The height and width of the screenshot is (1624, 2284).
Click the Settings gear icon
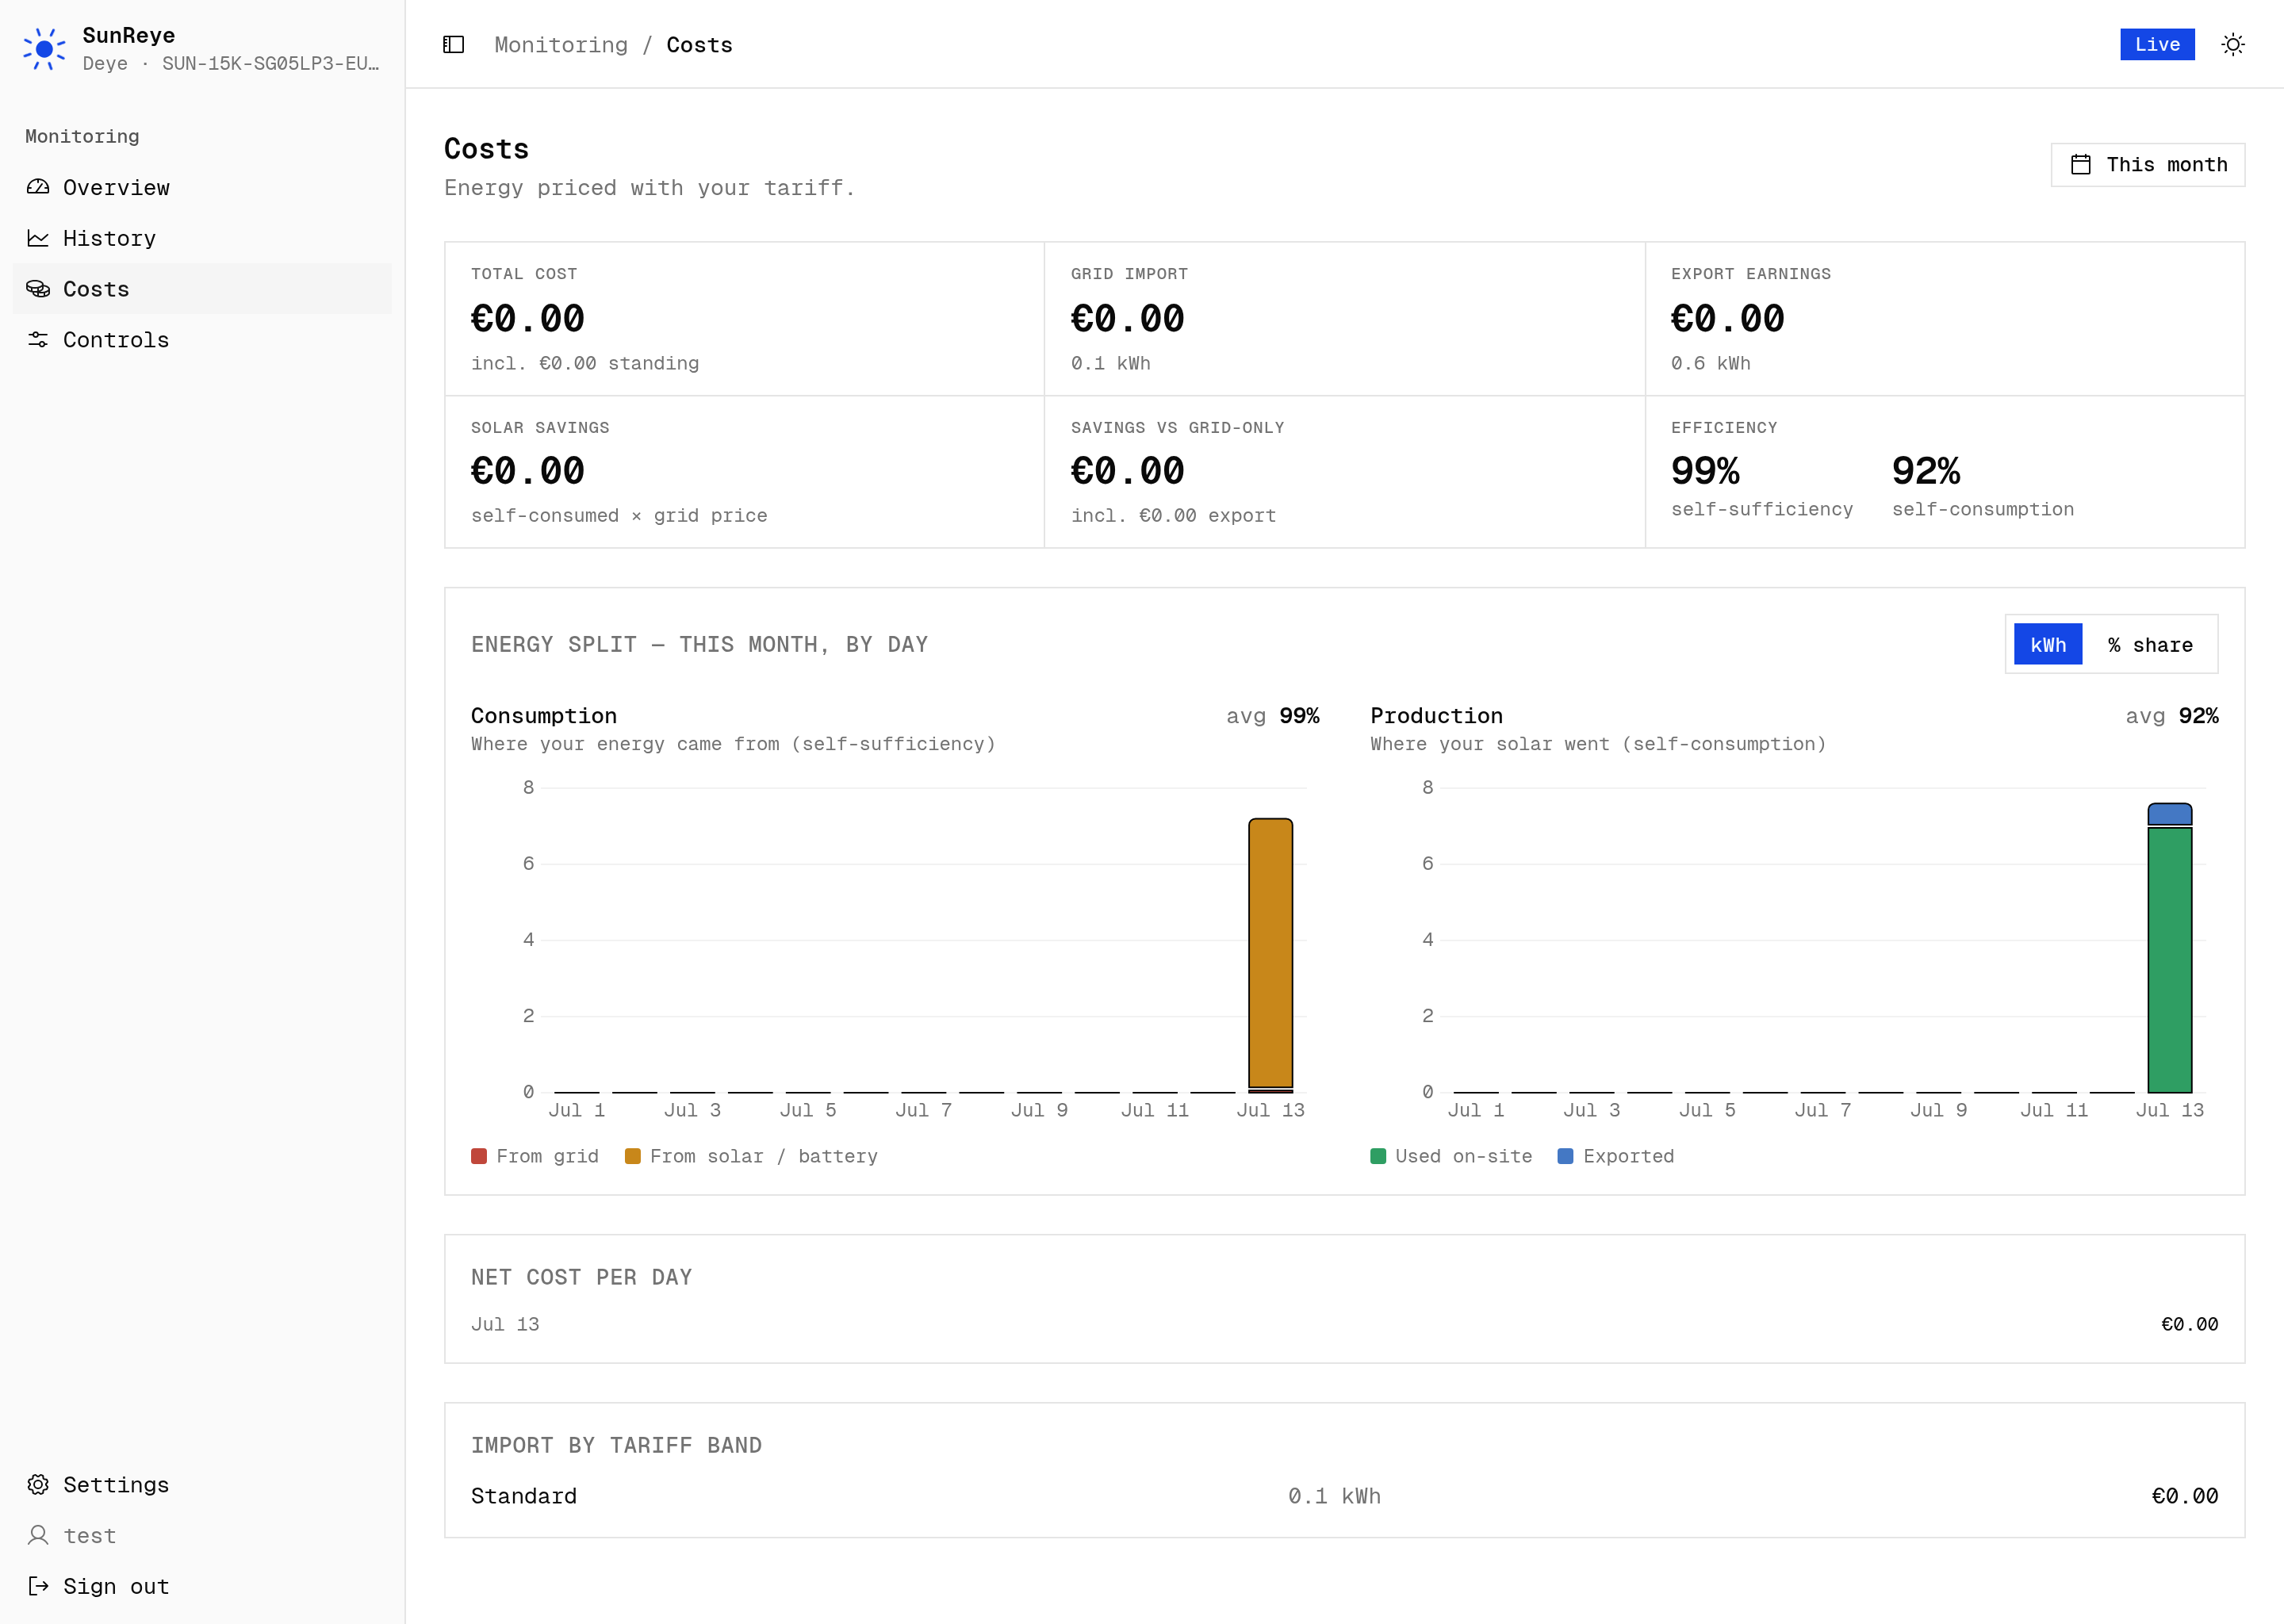tap(38, 1484)
